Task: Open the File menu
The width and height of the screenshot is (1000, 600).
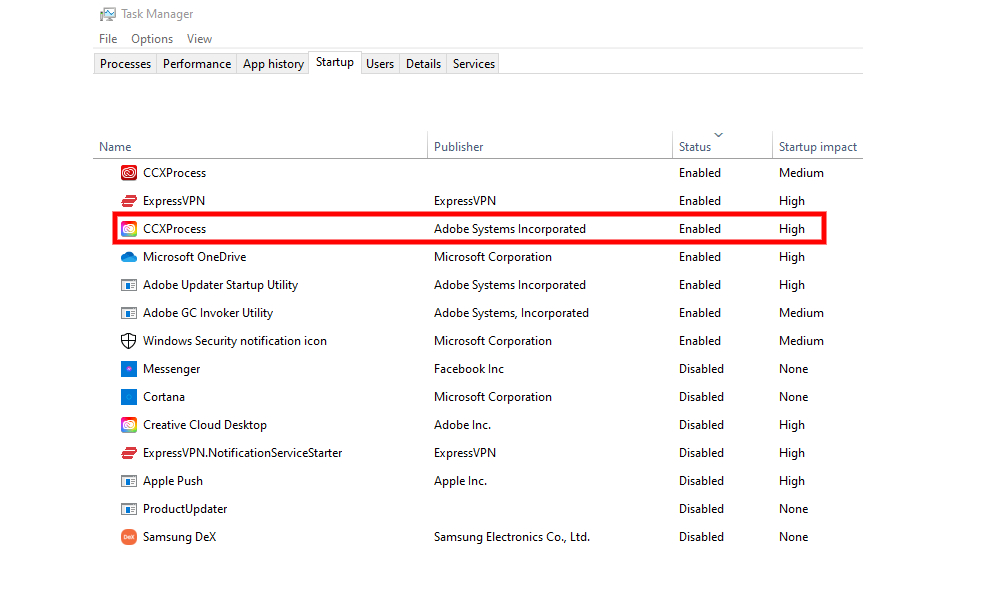Action: (108, 39)
